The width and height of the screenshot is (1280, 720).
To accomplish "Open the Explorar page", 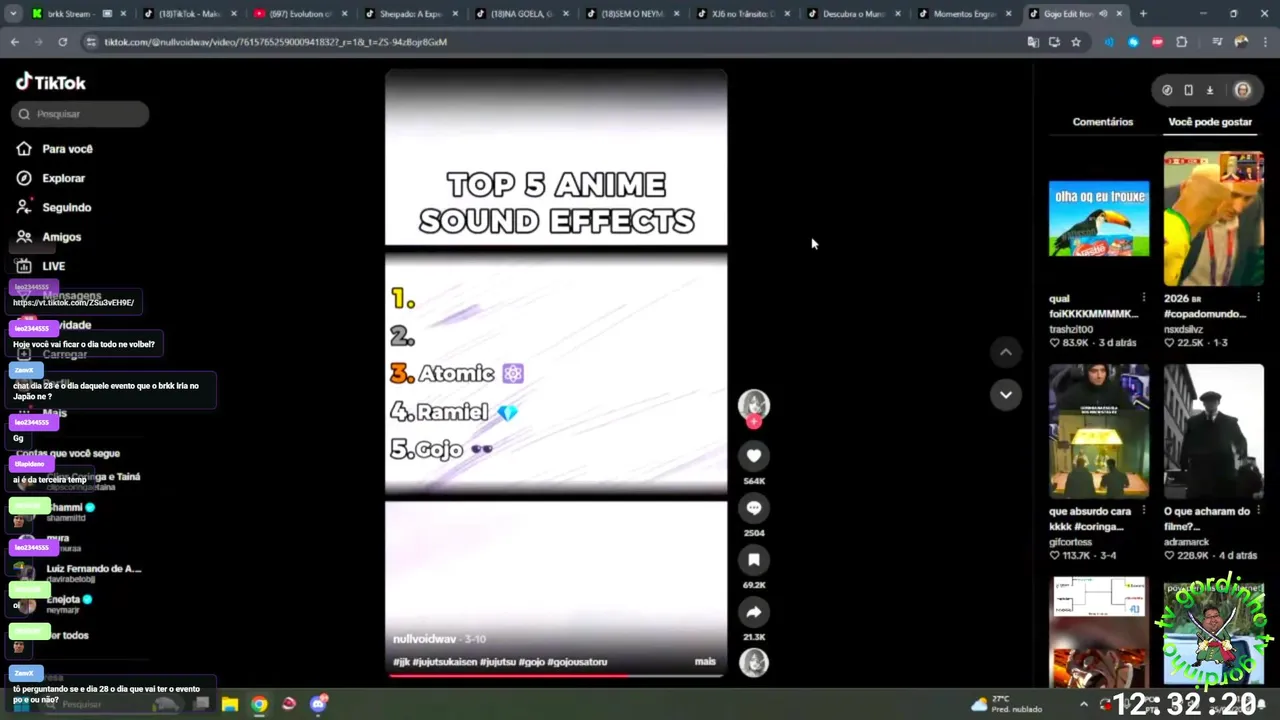I will [x=51, y=178].
